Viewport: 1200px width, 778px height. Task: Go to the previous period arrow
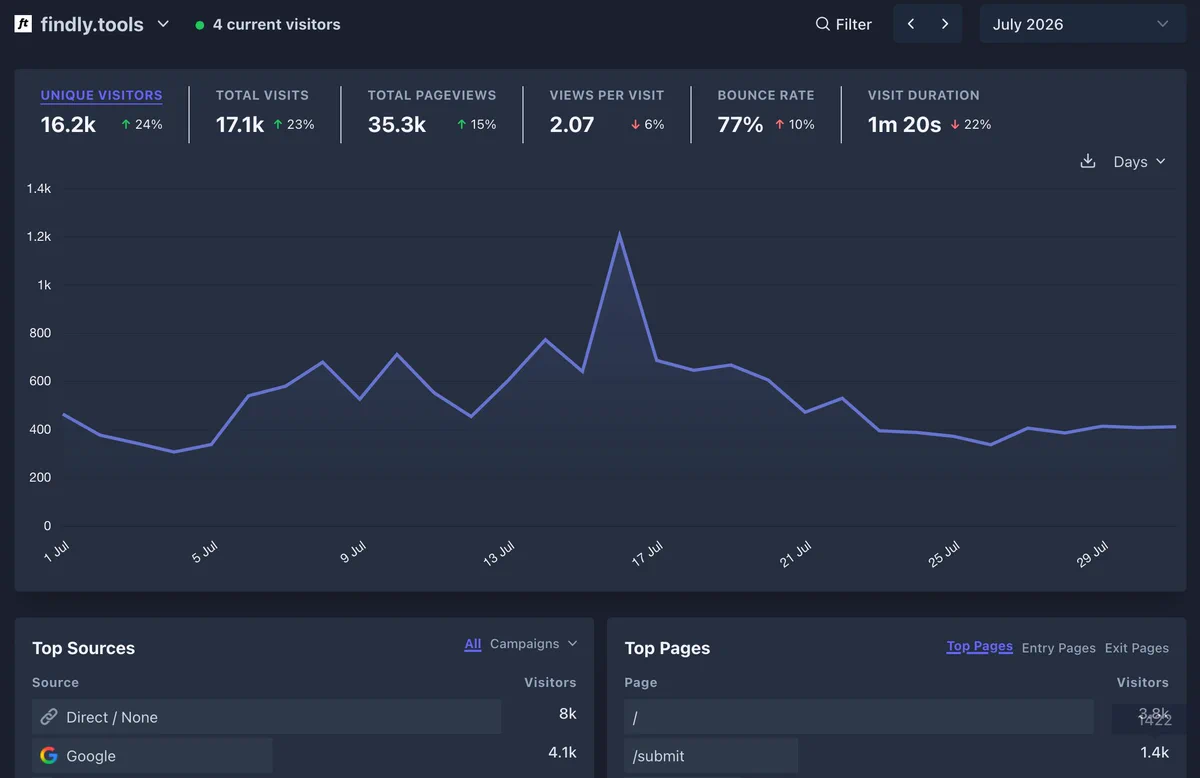910,24
